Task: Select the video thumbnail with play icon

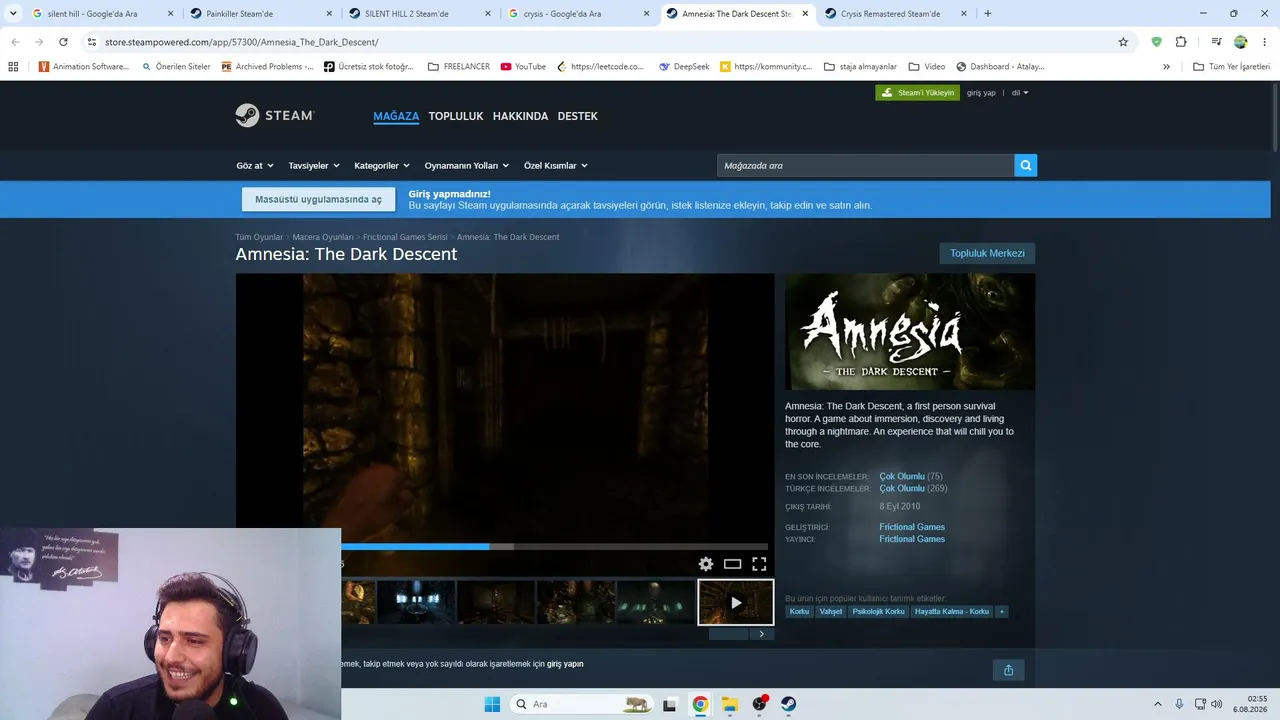Action: tap(735, 602)
